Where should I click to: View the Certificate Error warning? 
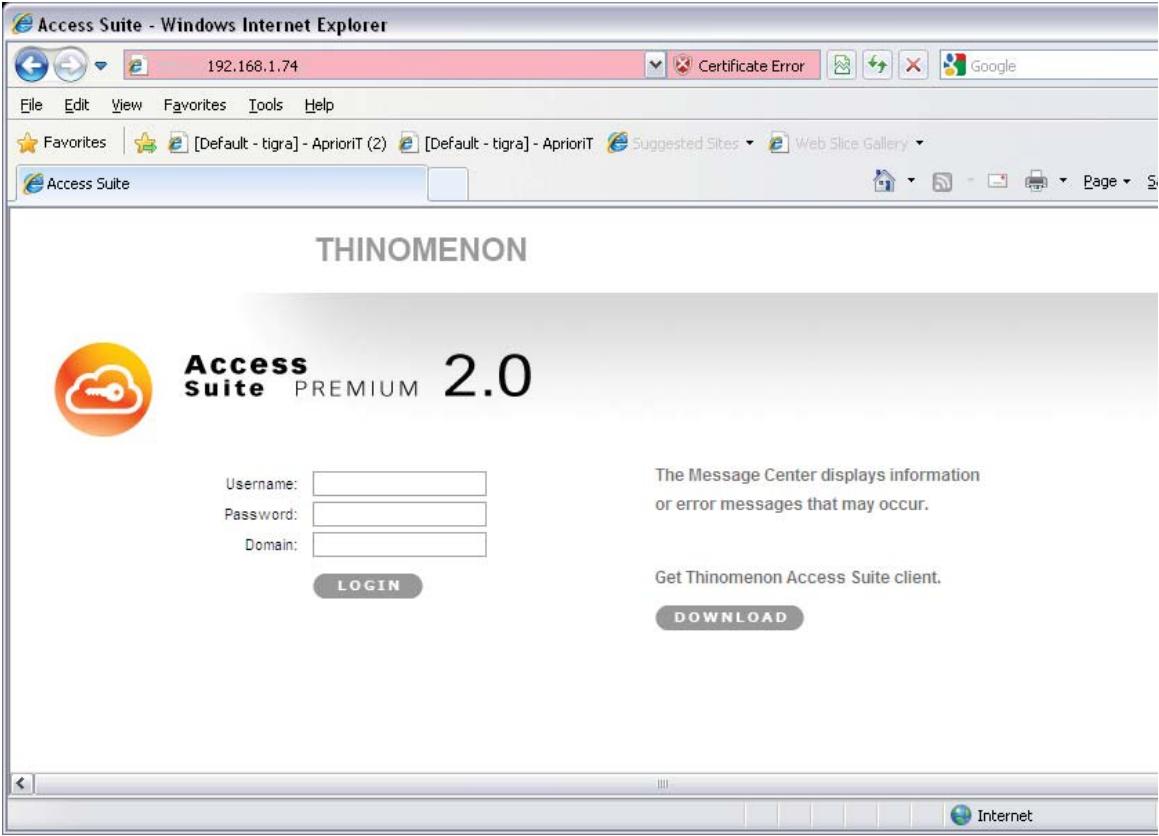click(x=744, y=66)
